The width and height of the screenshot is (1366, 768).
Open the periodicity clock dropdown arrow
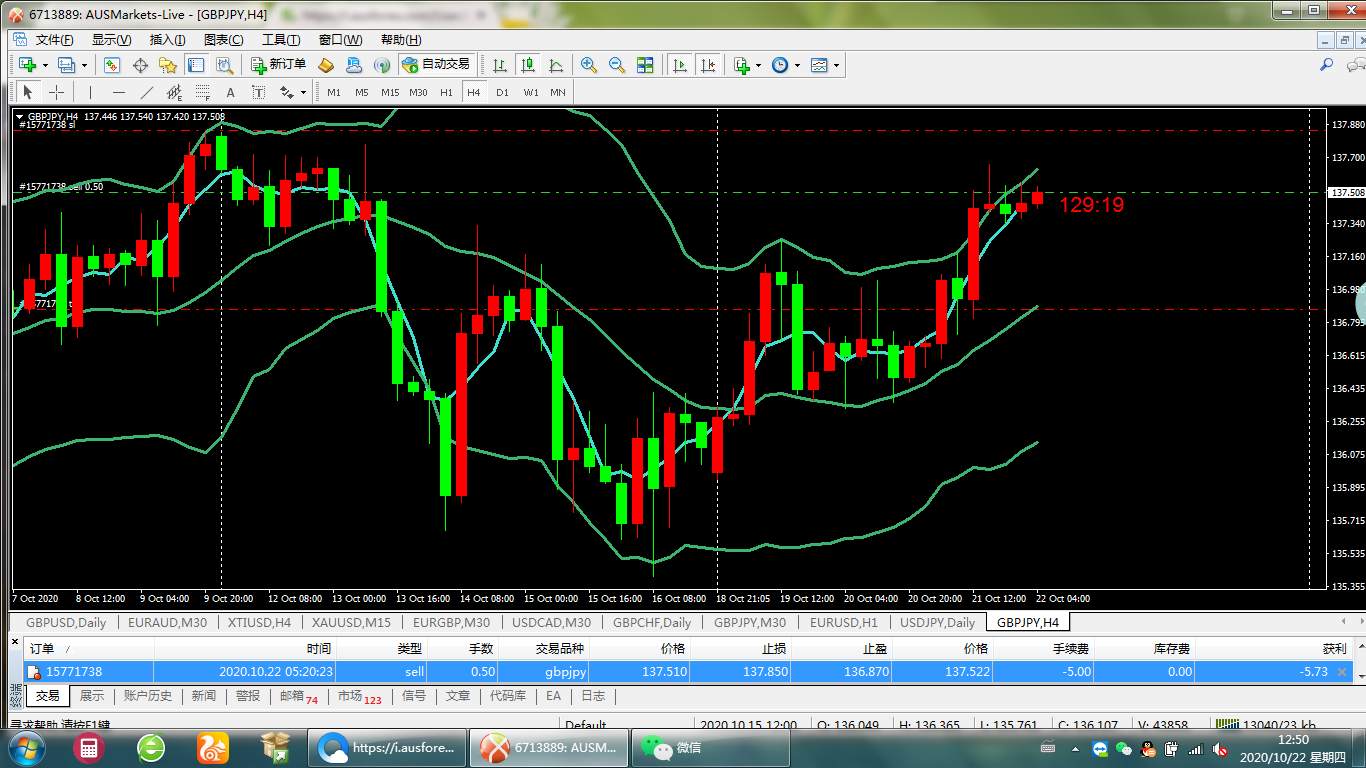(x=797, y=66)
